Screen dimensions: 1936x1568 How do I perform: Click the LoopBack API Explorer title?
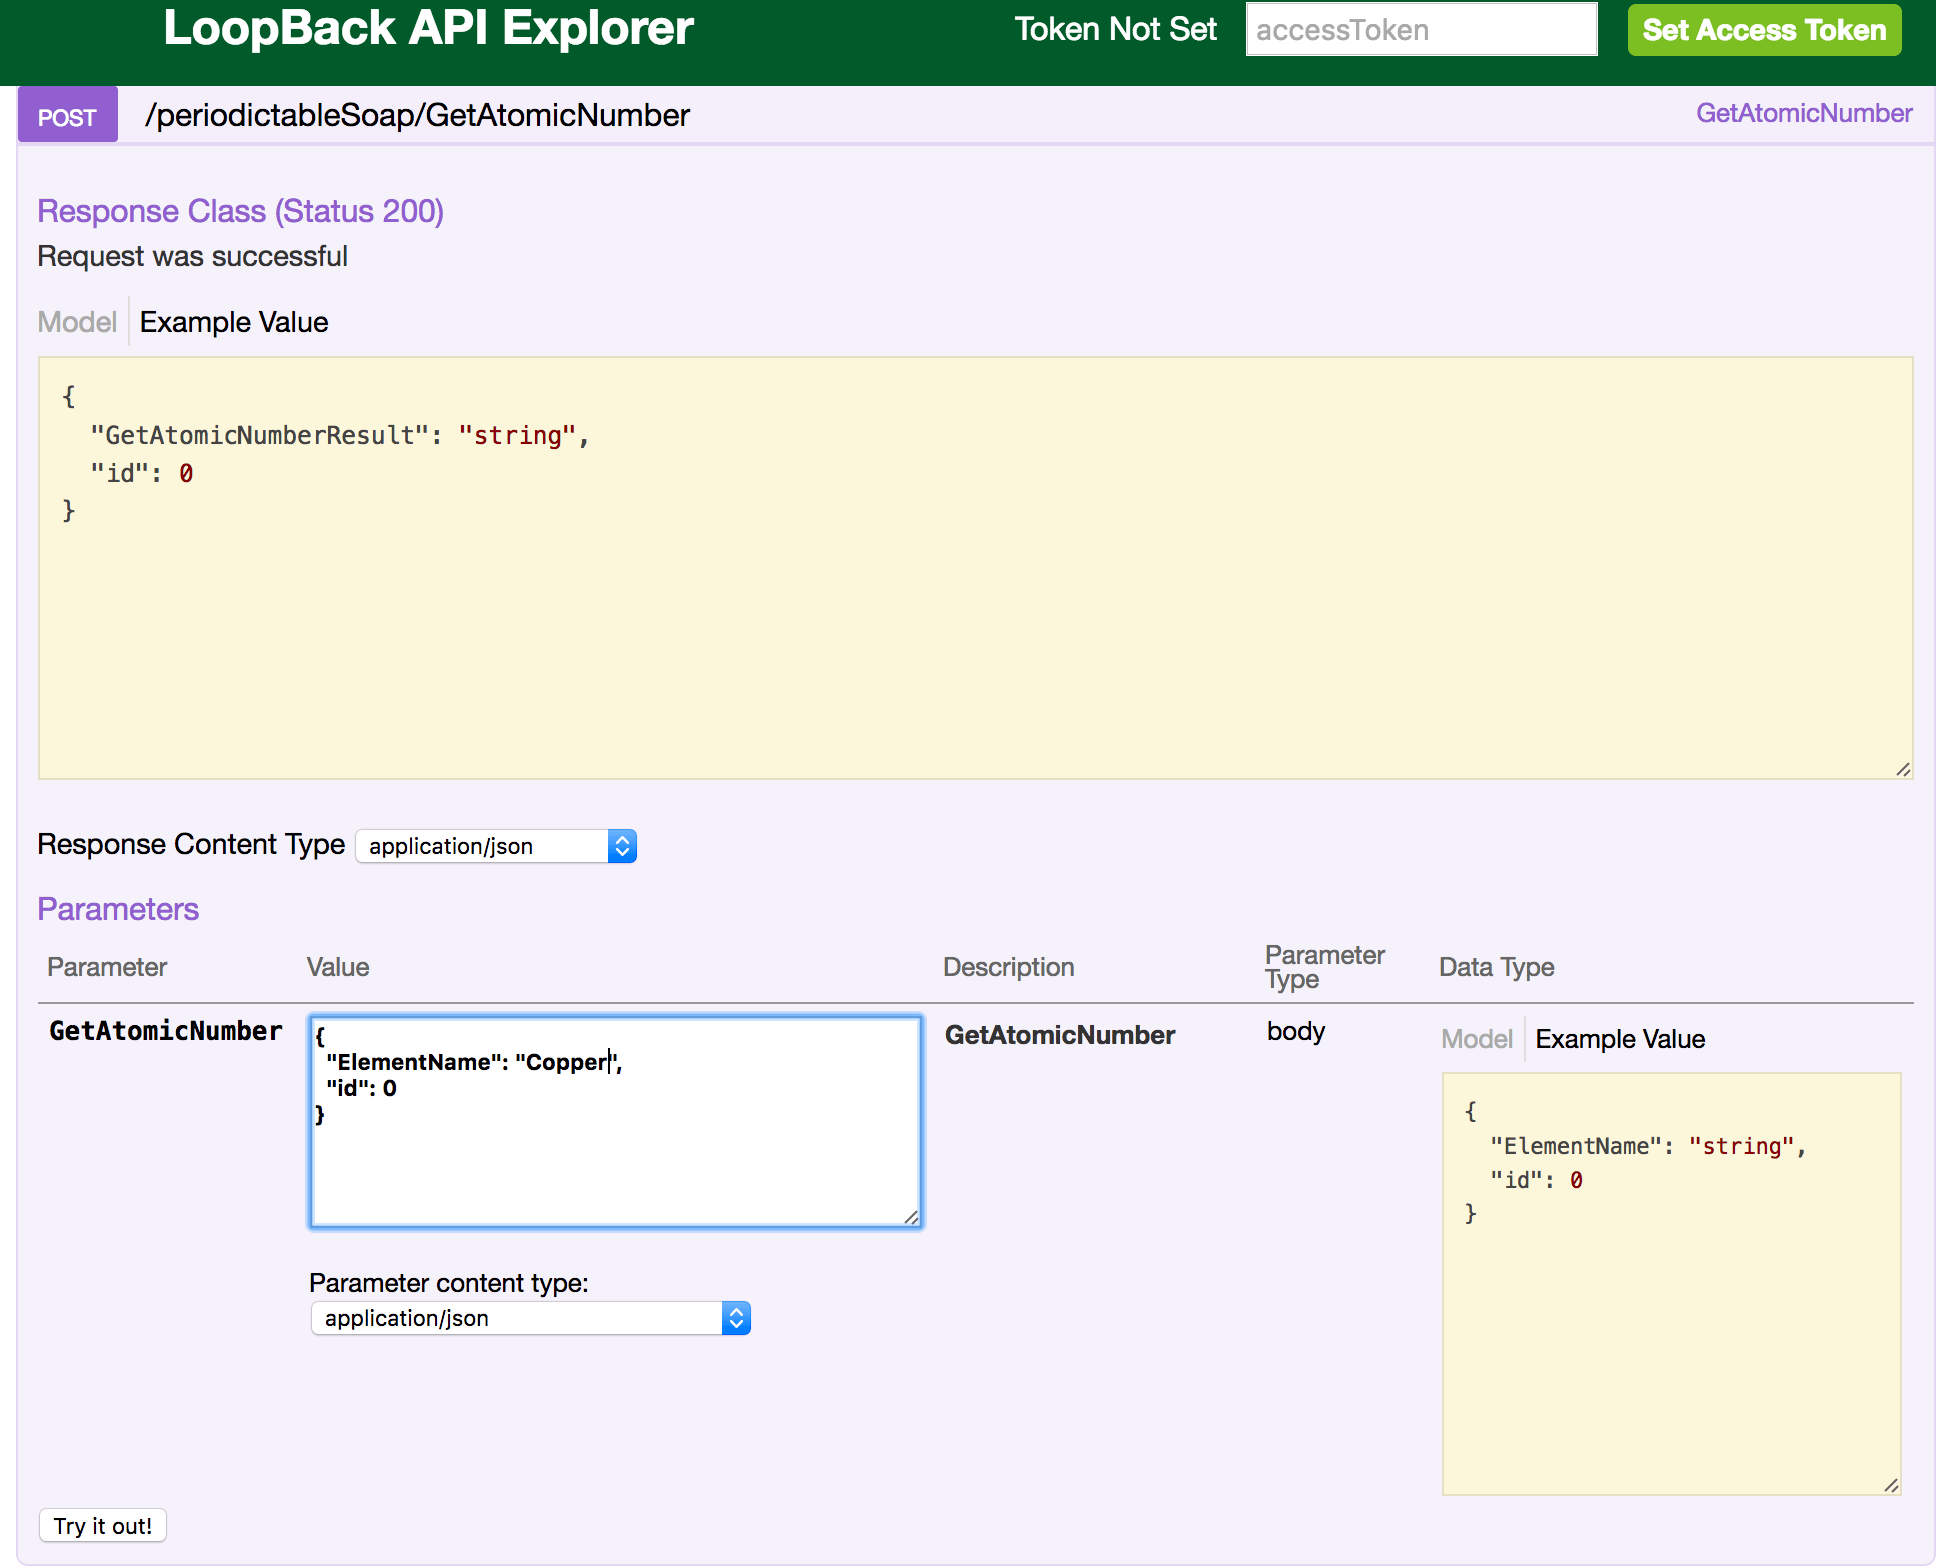pos(428,30)
